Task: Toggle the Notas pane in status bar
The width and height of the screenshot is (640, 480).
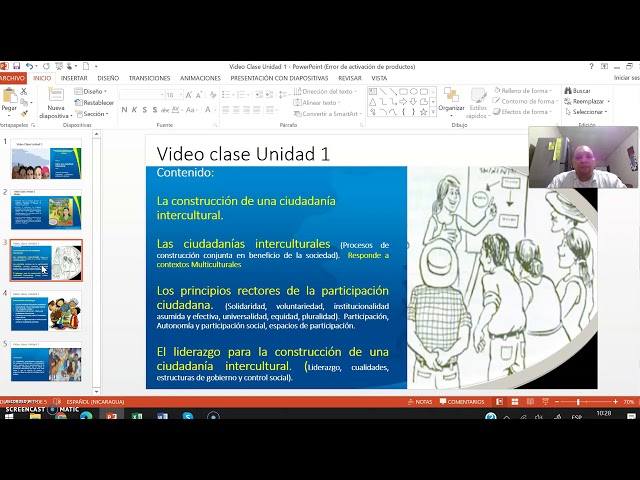Action: [420, 402]
